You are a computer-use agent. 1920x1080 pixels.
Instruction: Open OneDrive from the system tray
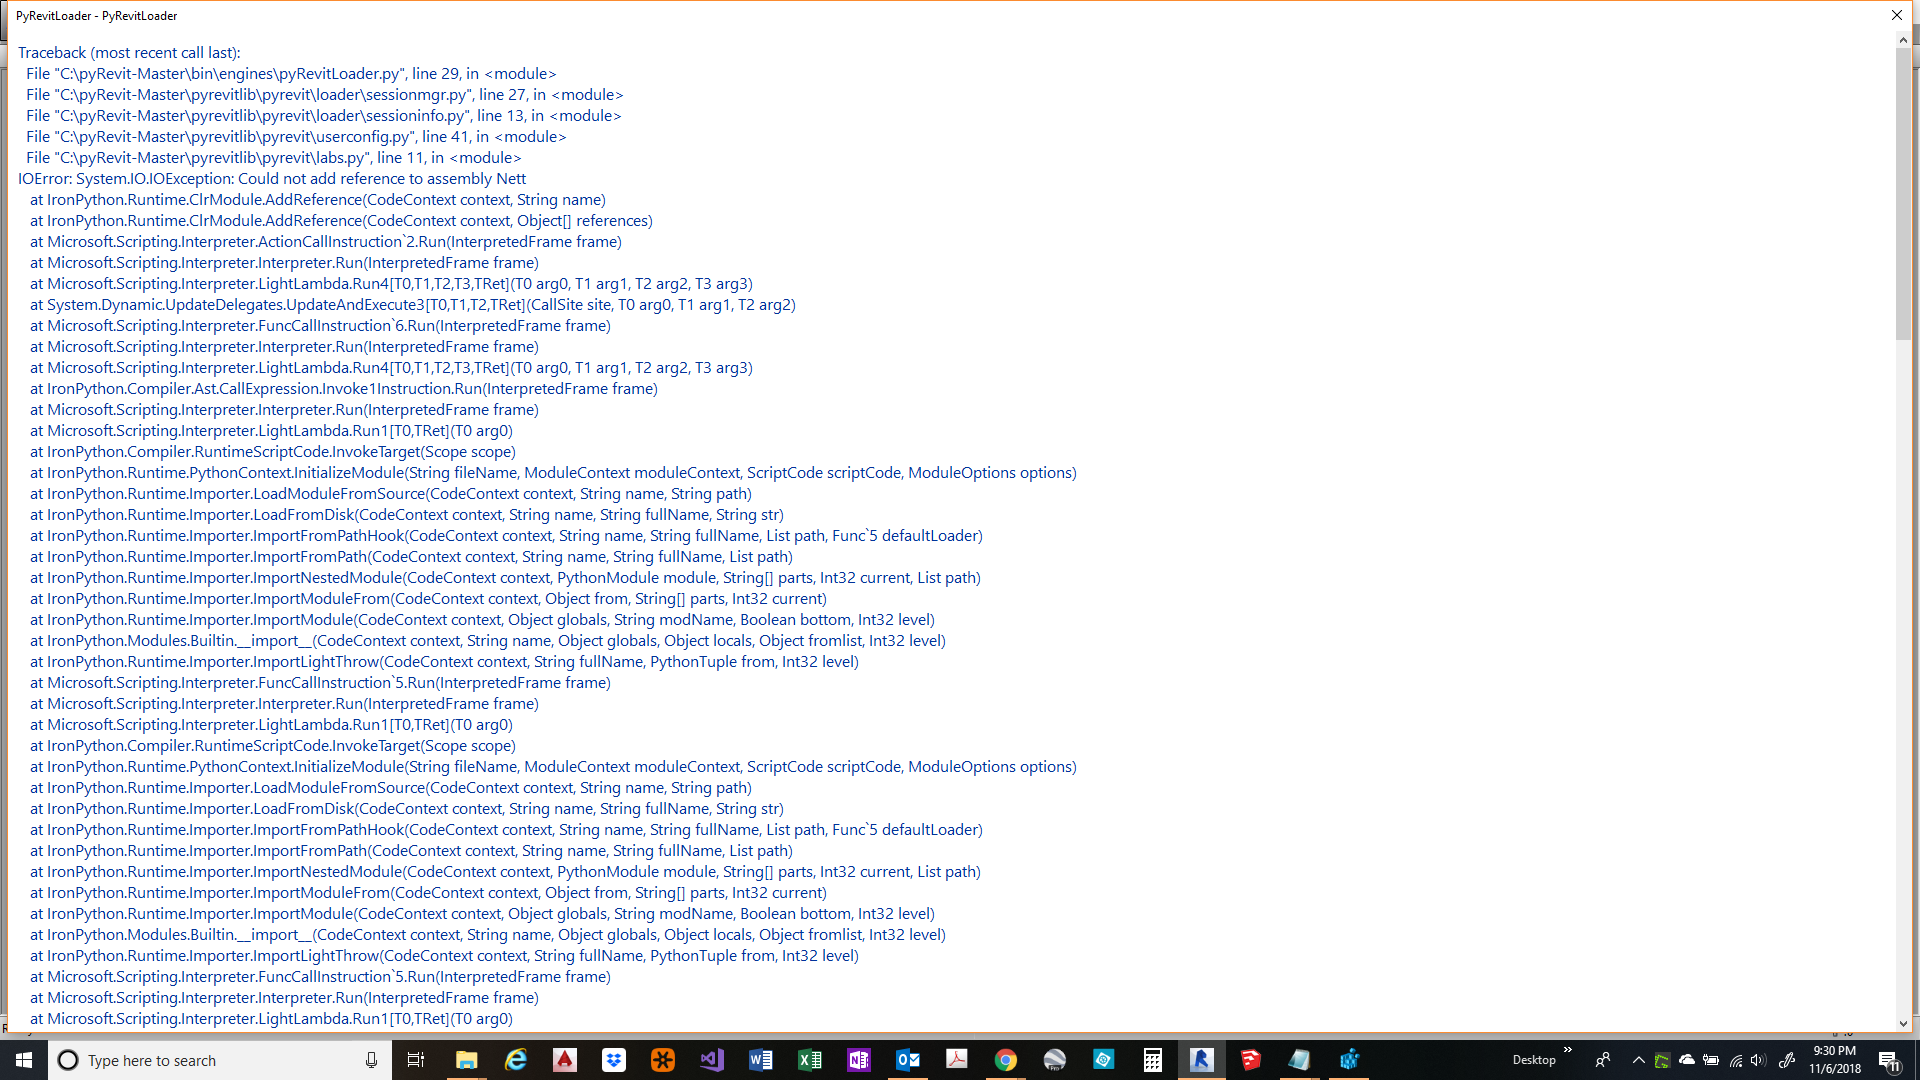click(x=1686, y=1060)
